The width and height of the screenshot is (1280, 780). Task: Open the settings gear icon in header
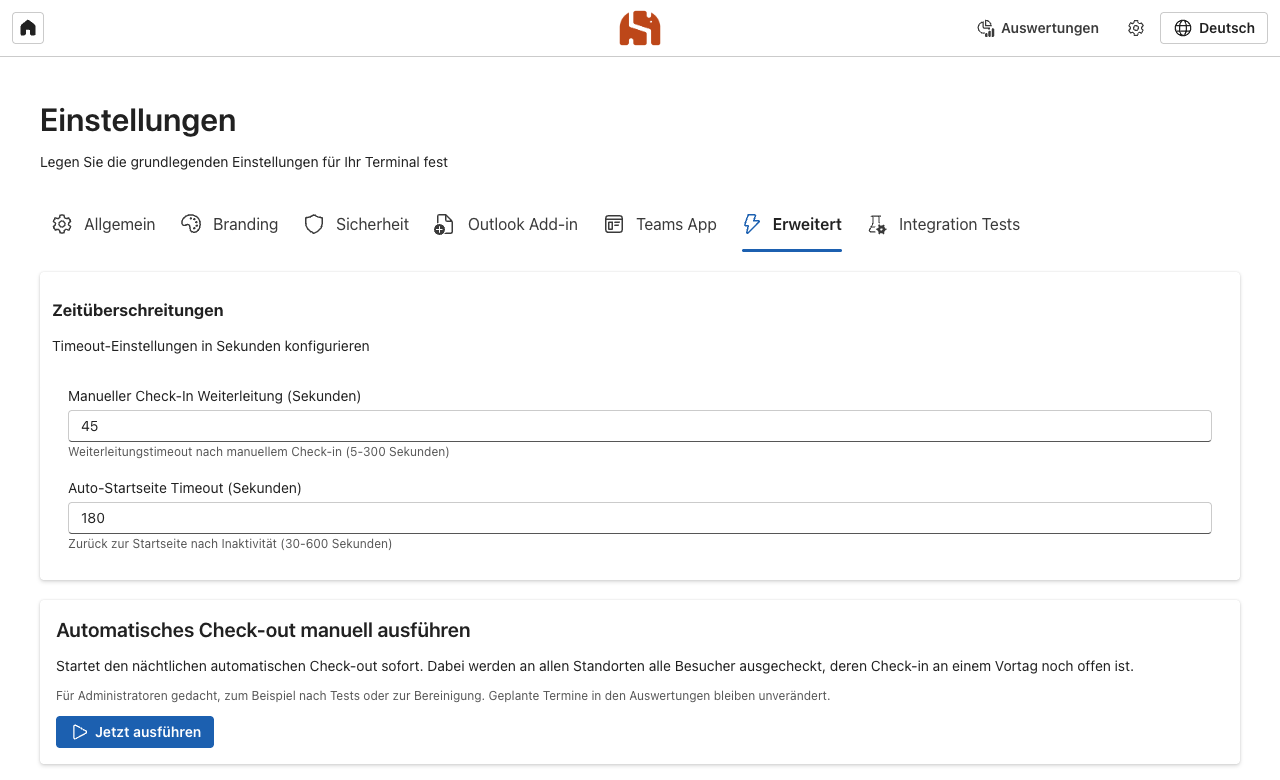1136,28
